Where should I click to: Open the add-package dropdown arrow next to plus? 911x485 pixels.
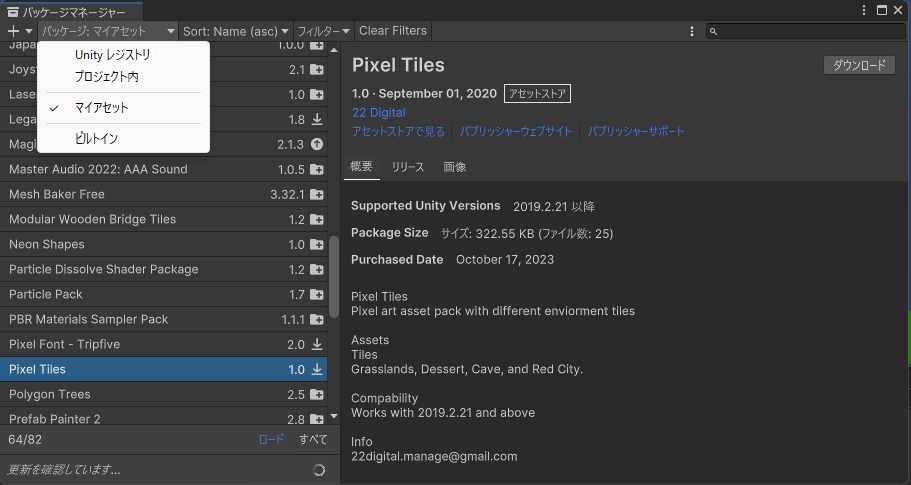click(28, 31)
